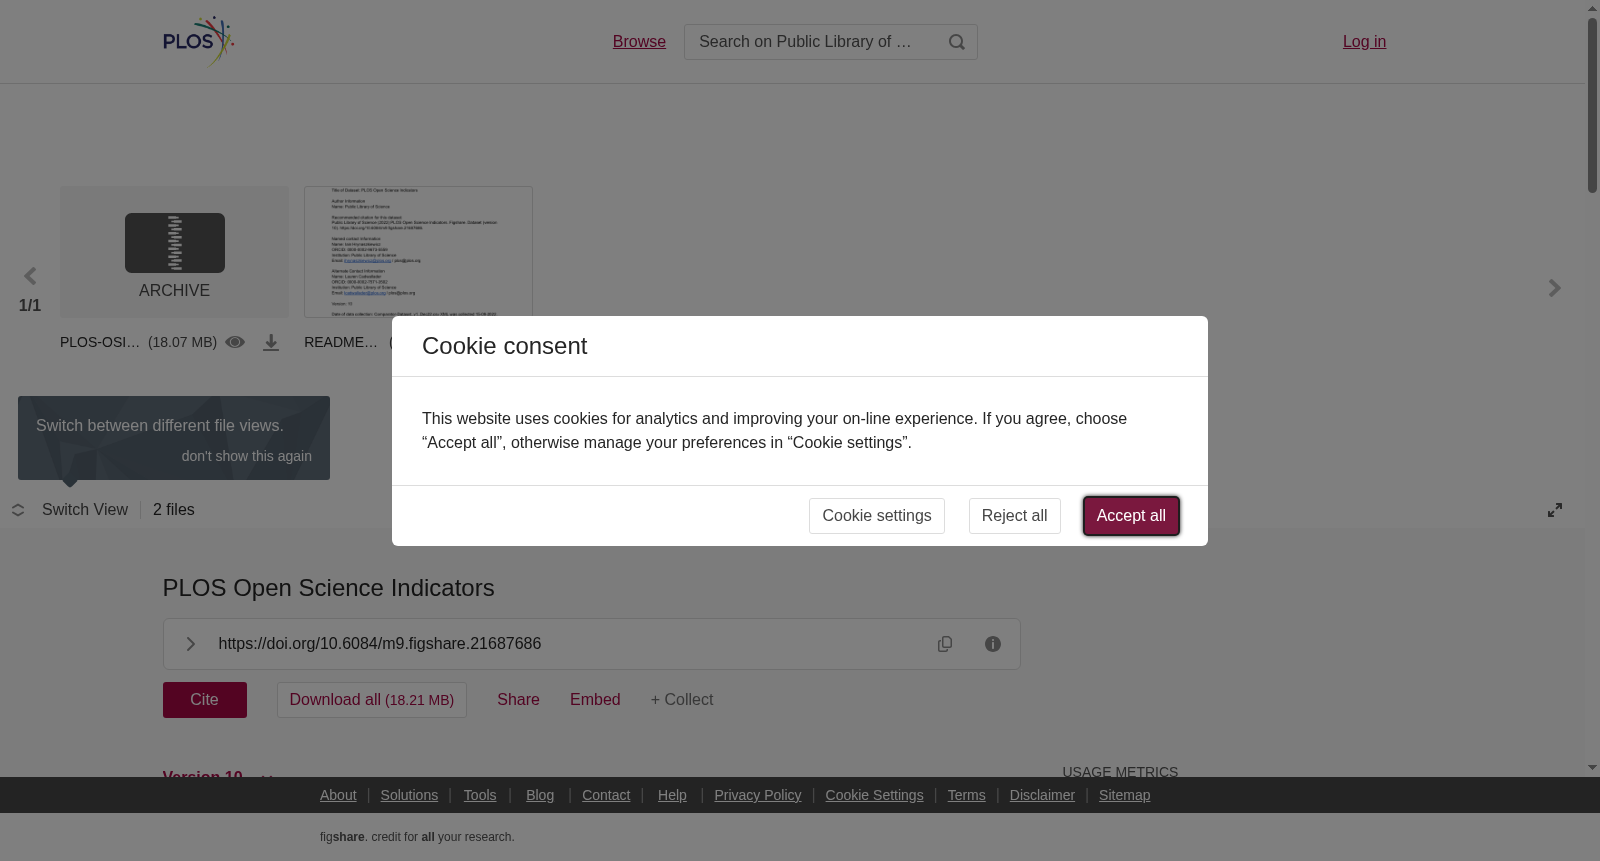Click the DOI info icon

[993, 644]
